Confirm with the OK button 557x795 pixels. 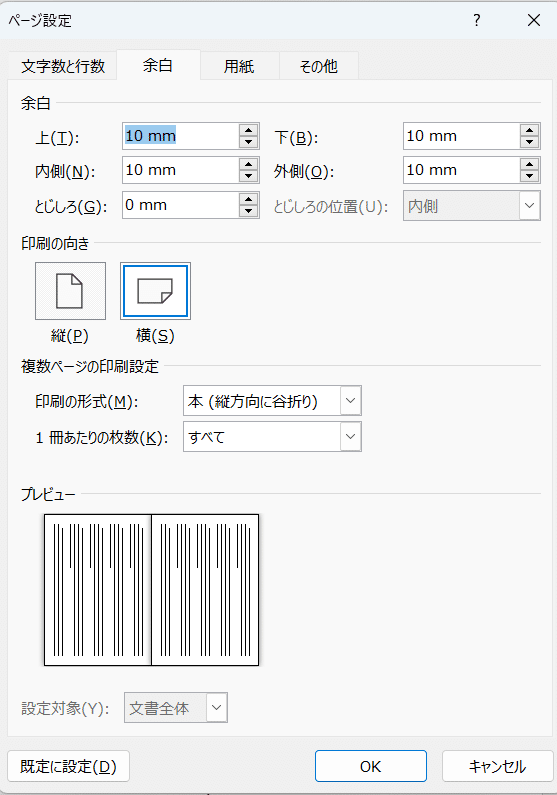370,767
